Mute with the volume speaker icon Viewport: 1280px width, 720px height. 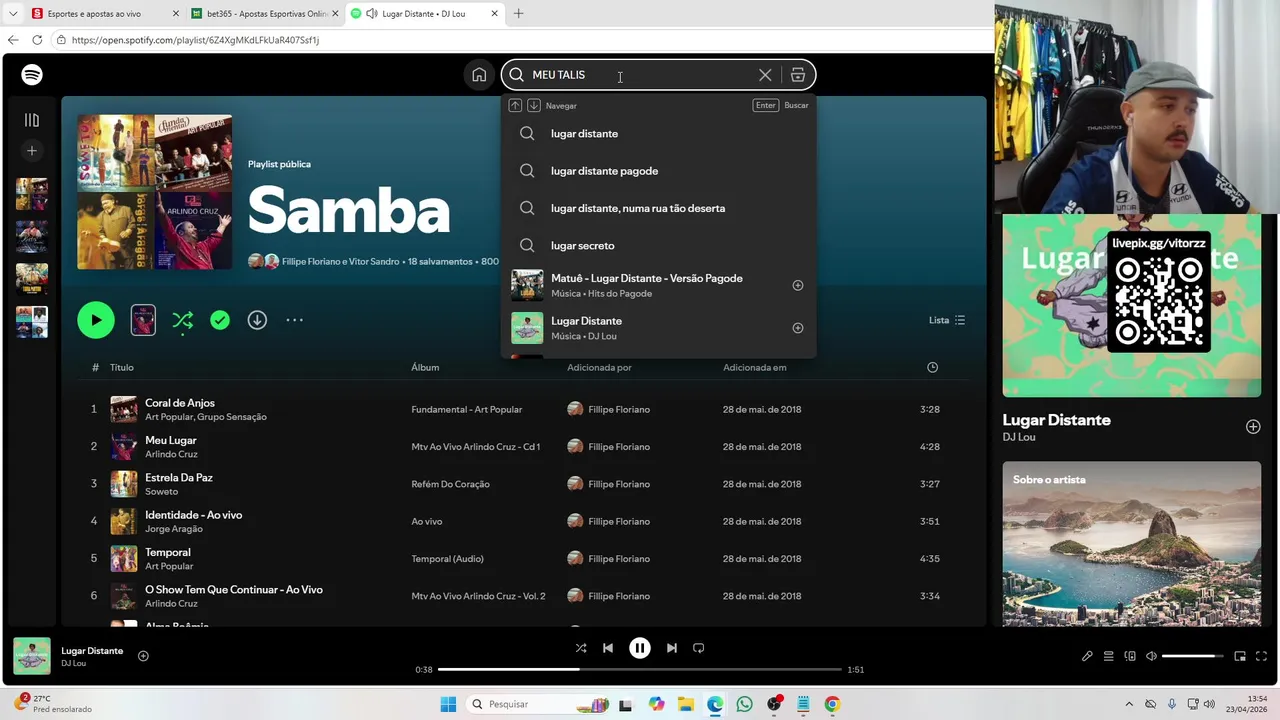click(x=1151, y=656)
